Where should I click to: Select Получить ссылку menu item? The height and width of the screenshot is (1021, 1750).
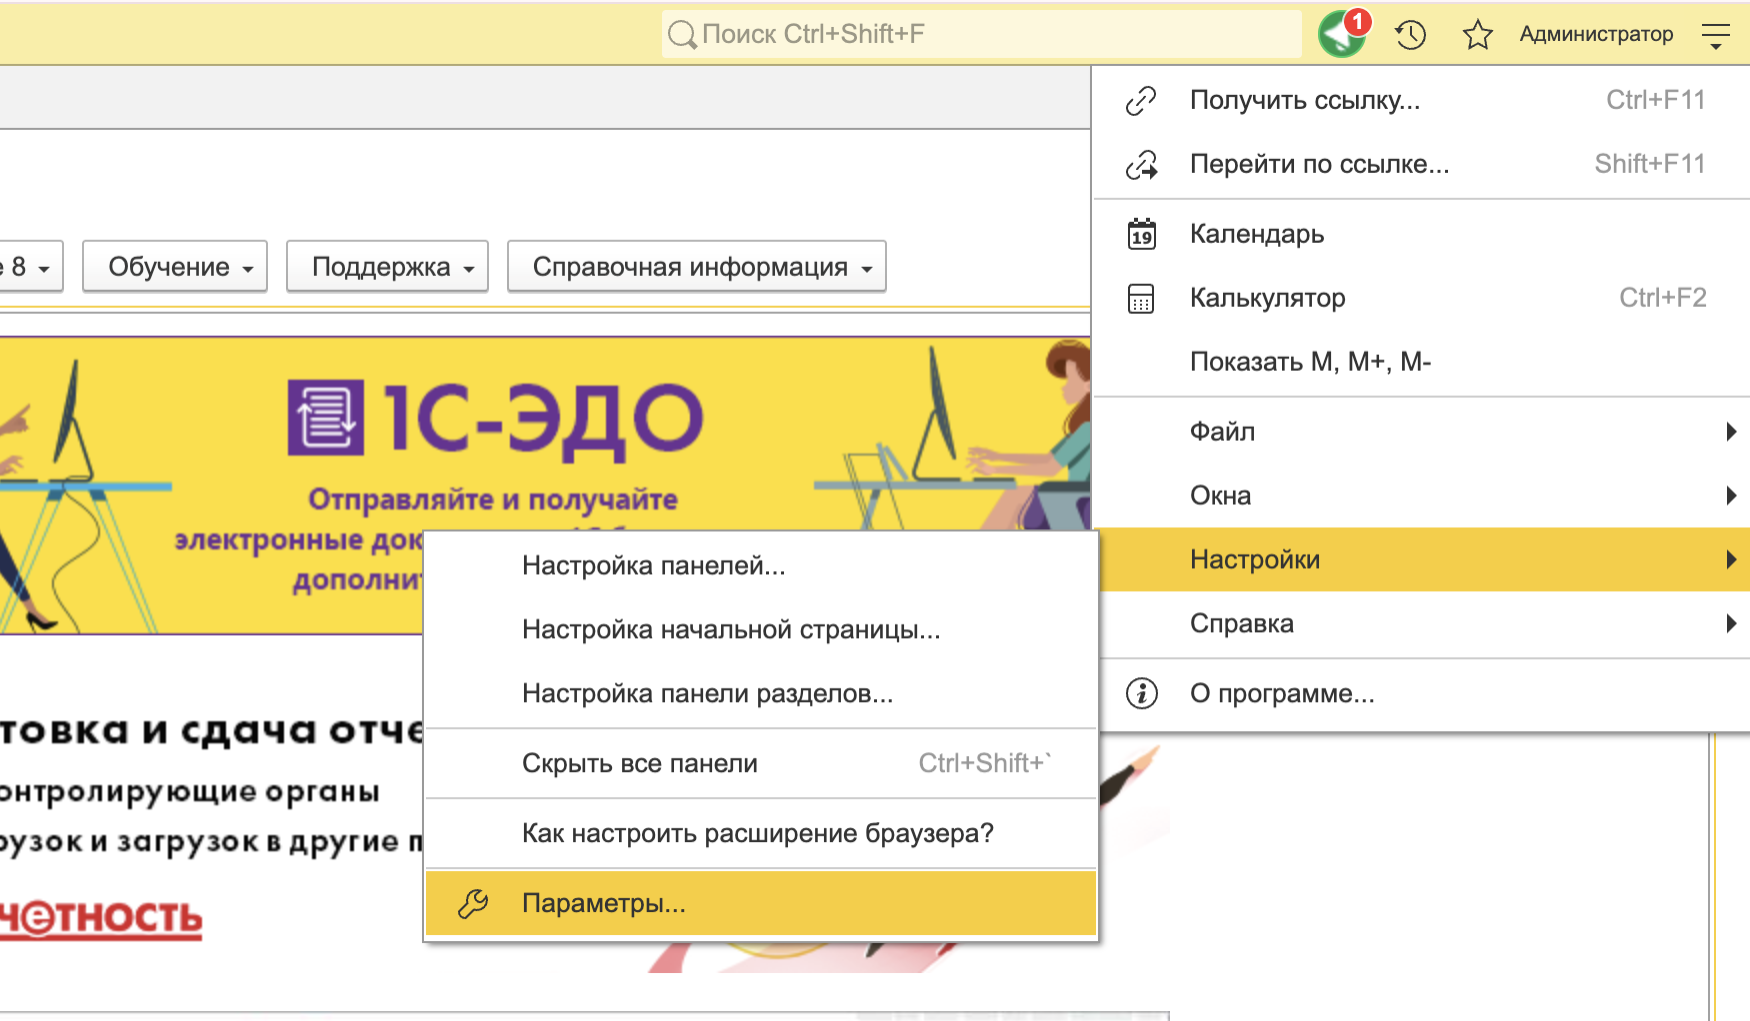1422,100
